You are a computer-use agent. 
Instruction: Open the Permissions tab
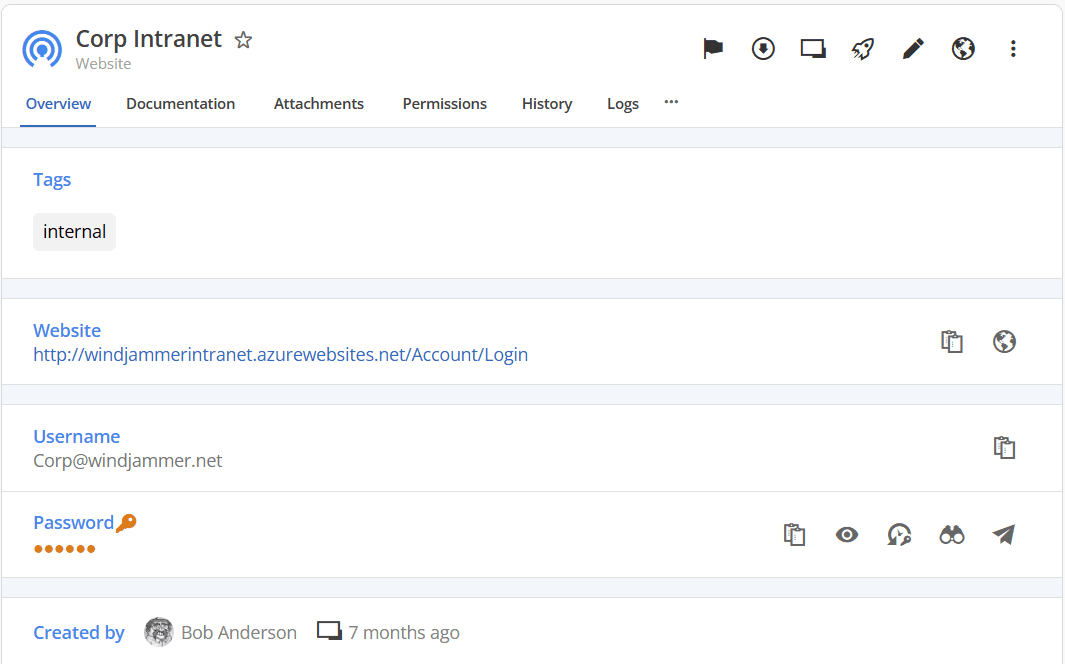click(x=444, y=104)
